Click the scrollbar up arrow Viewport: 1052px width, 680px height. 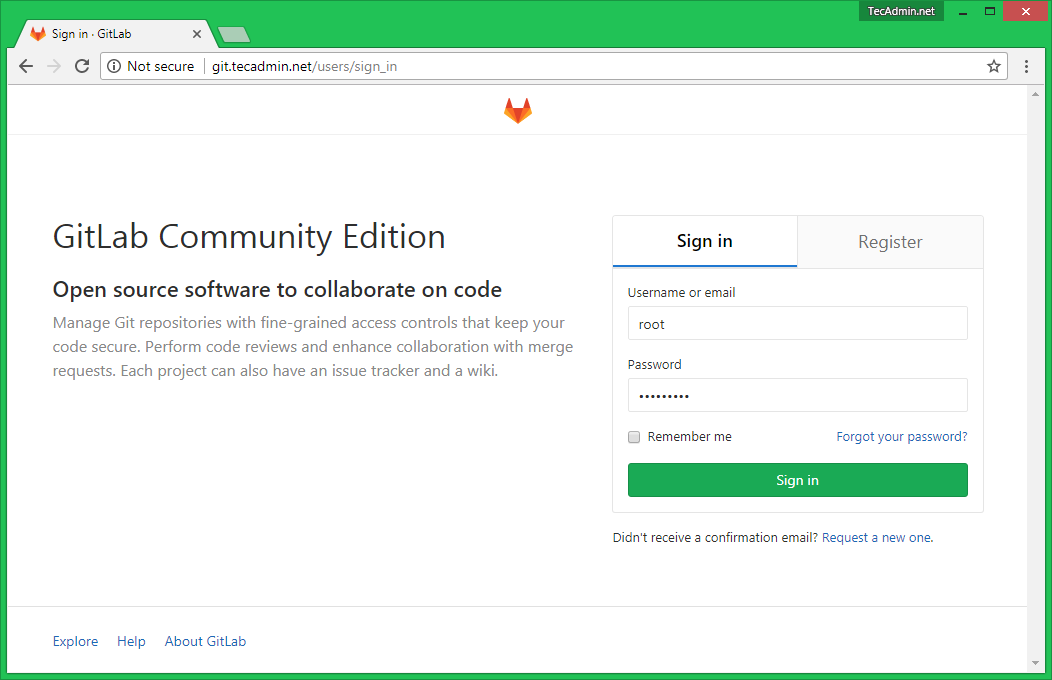pyautogui.click(x=1035, y=95)
